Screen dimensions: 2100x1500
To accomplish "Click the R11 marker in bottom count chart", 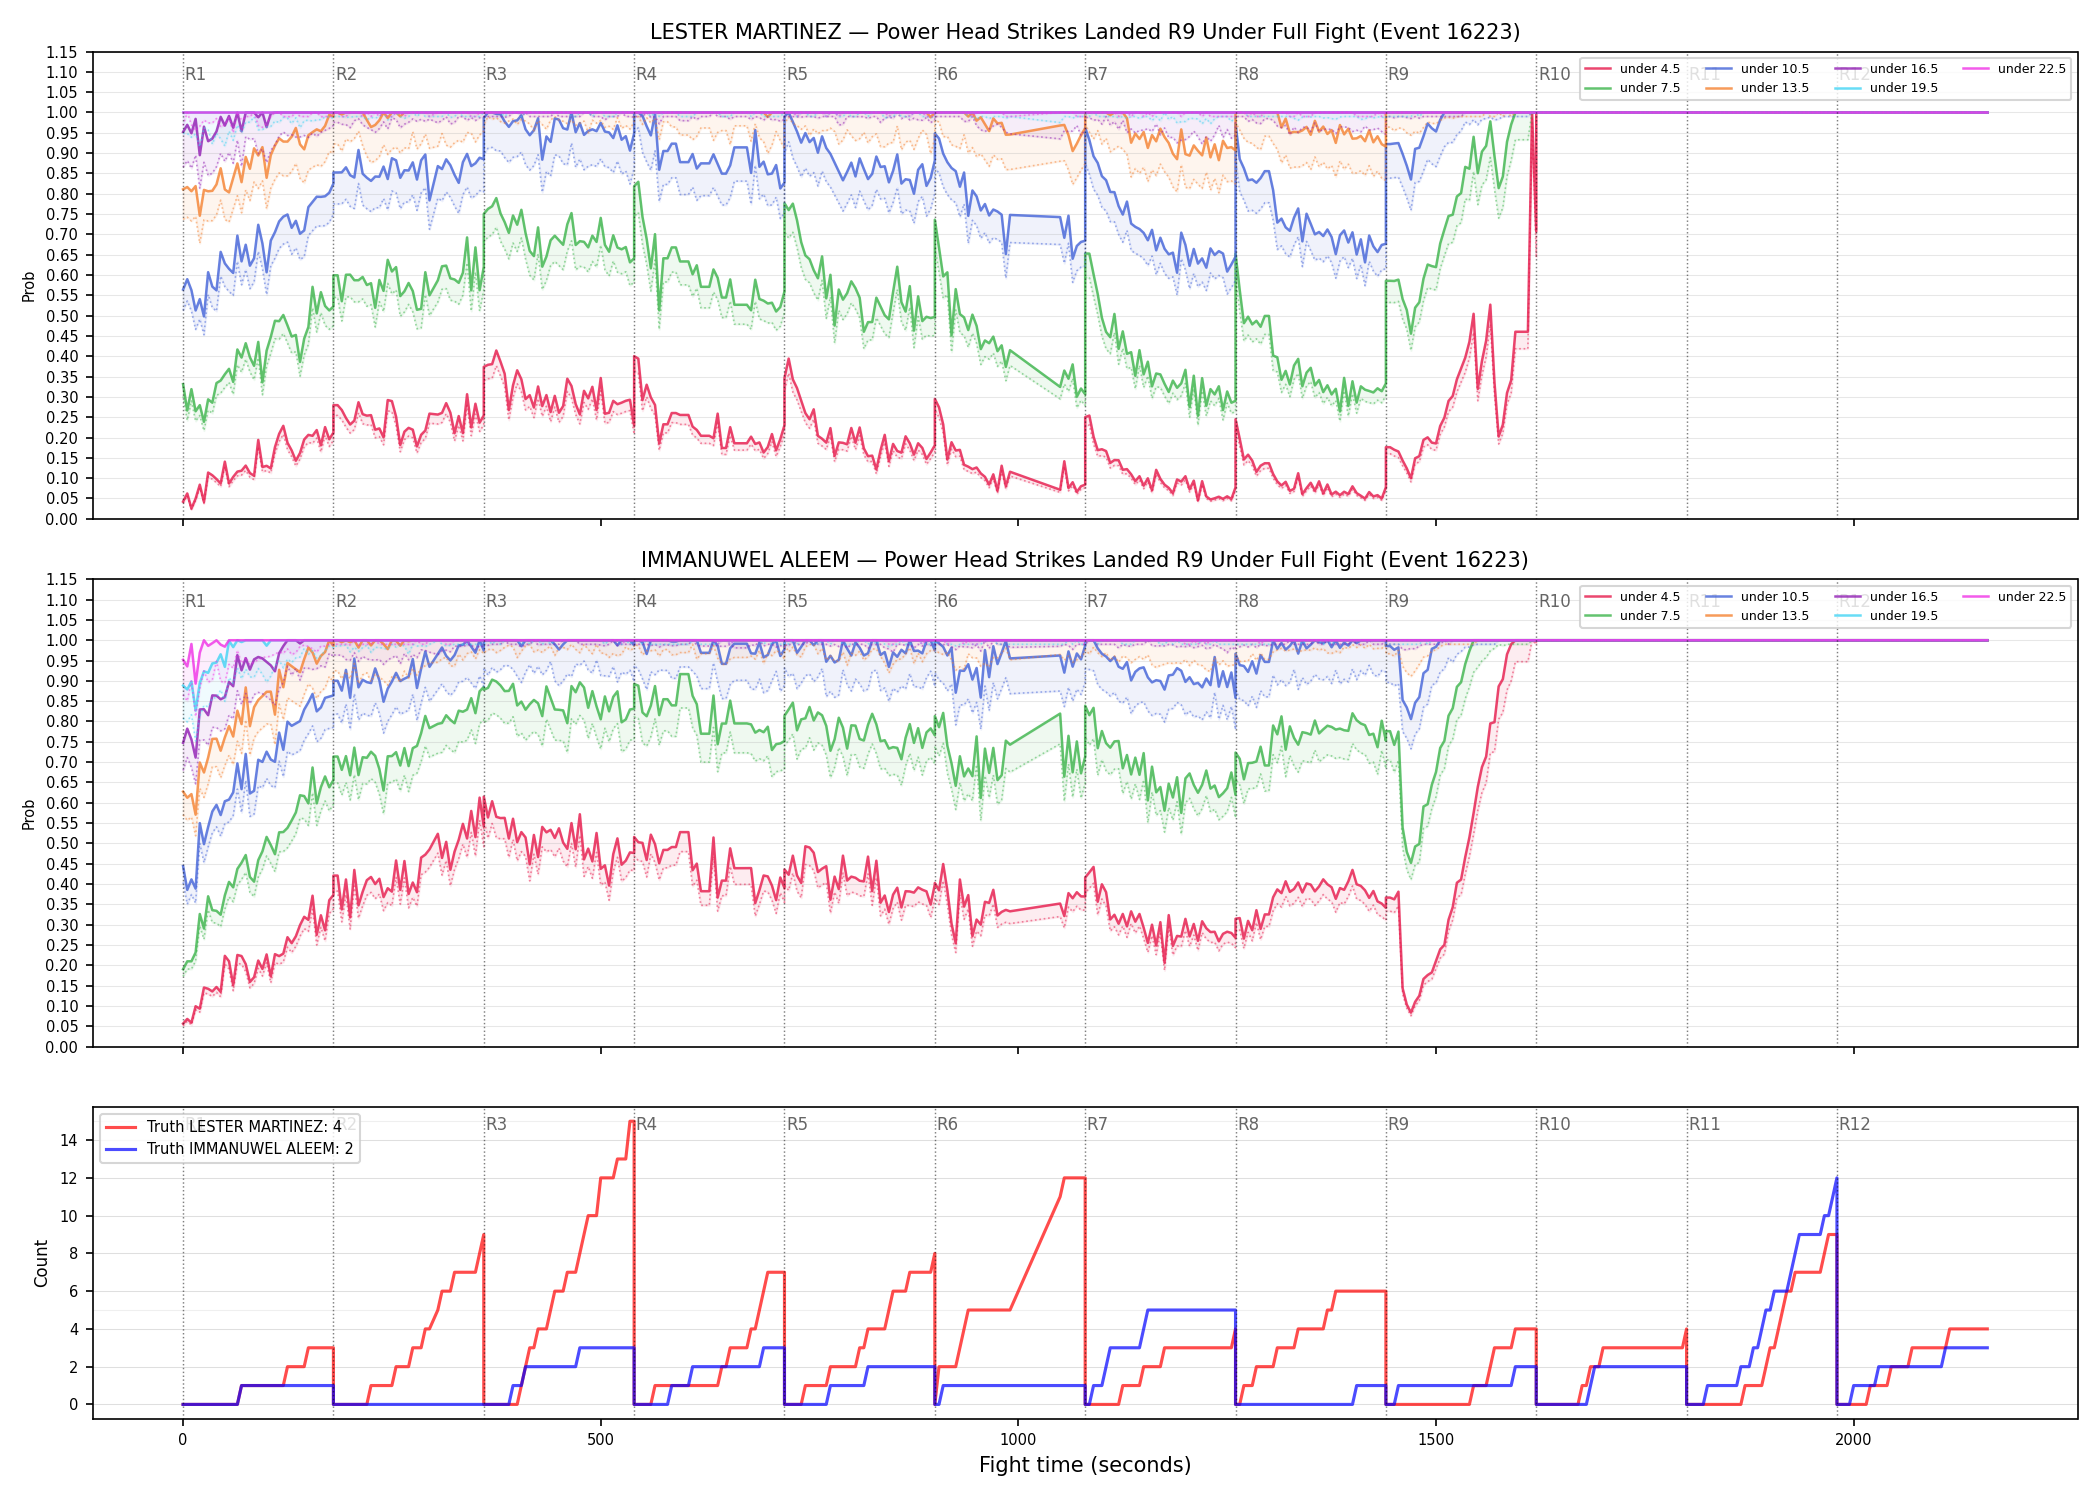I will click(1705, 1124).
